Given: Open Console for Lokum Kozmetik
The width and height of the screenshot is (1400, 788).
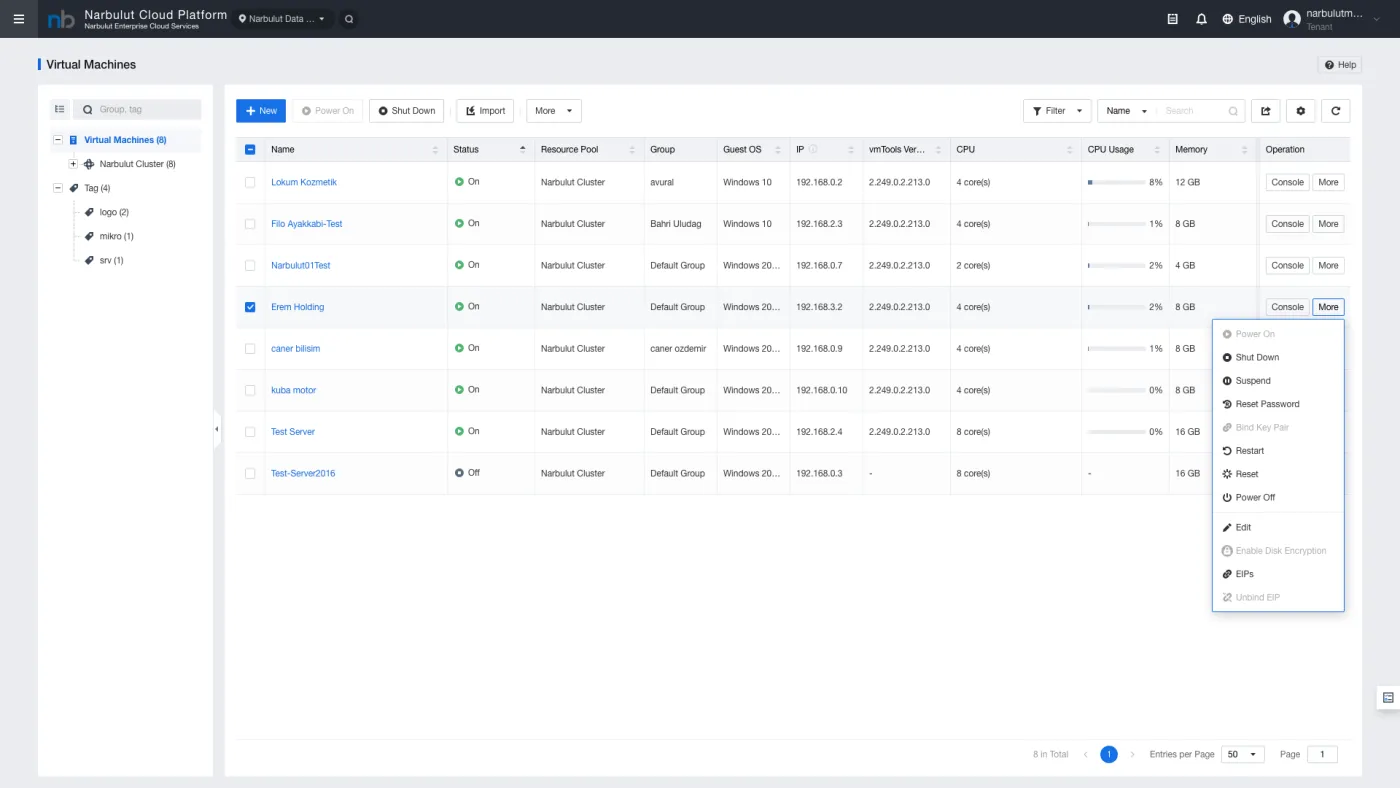Looking at the screenshot, I should (1287, 182).
